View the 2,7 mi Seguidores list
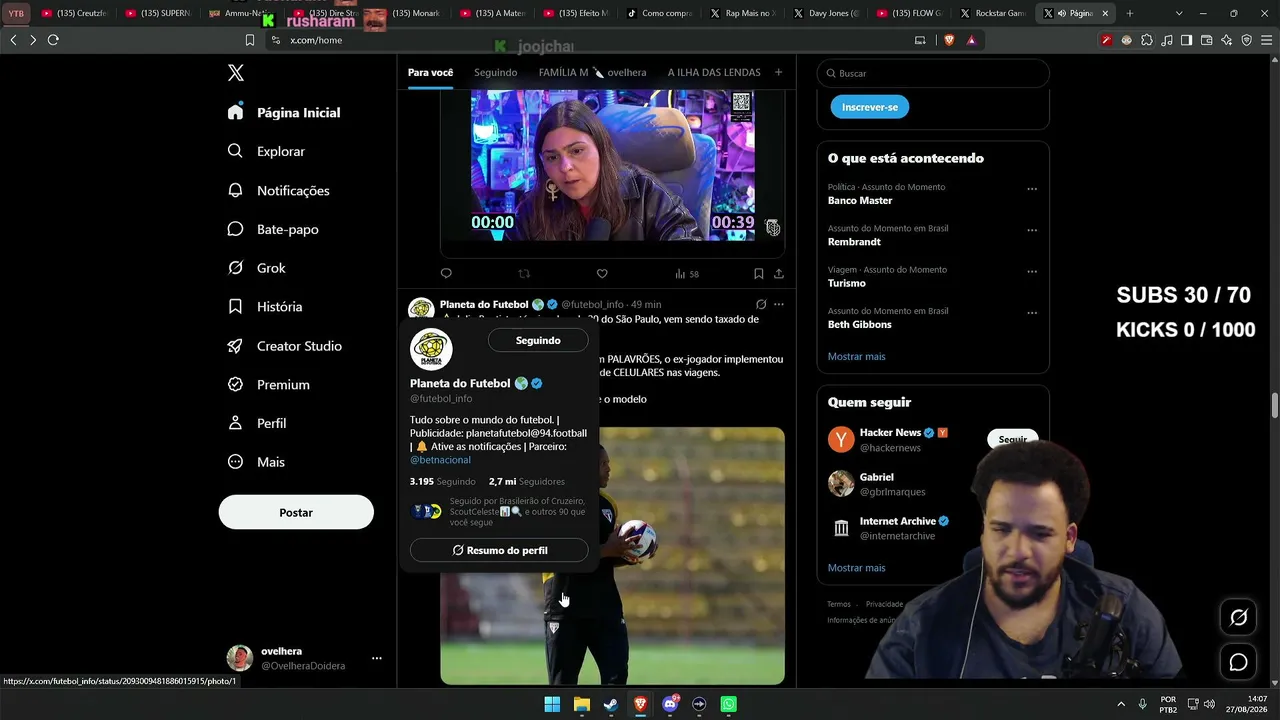 527,481
